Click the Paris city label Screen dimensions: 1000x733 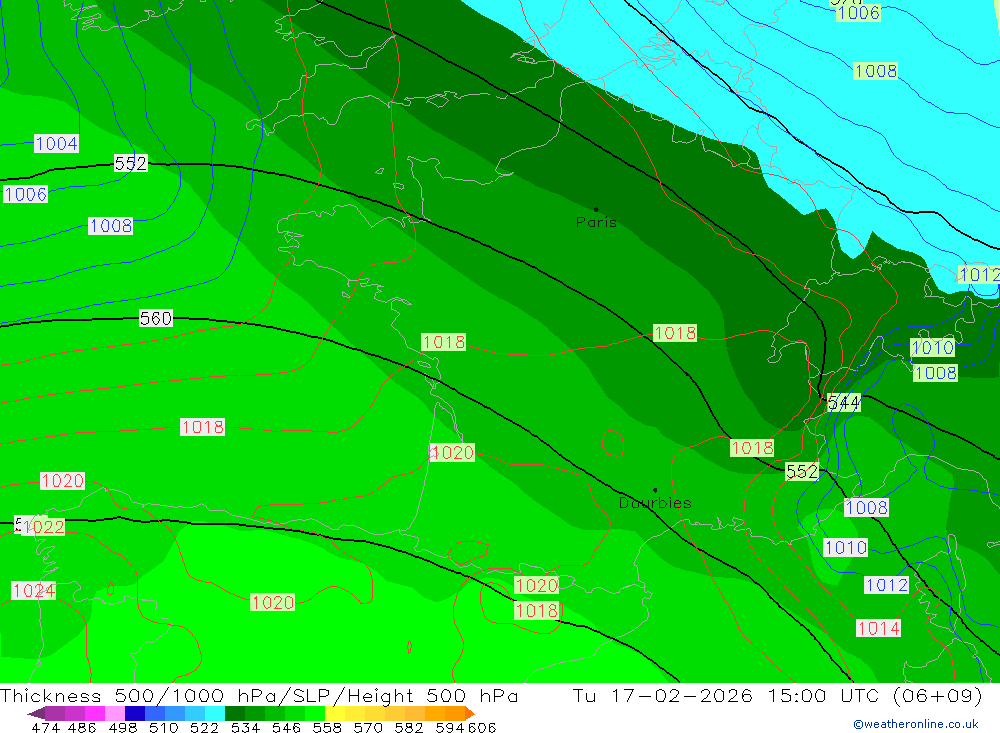pos(596,222)
